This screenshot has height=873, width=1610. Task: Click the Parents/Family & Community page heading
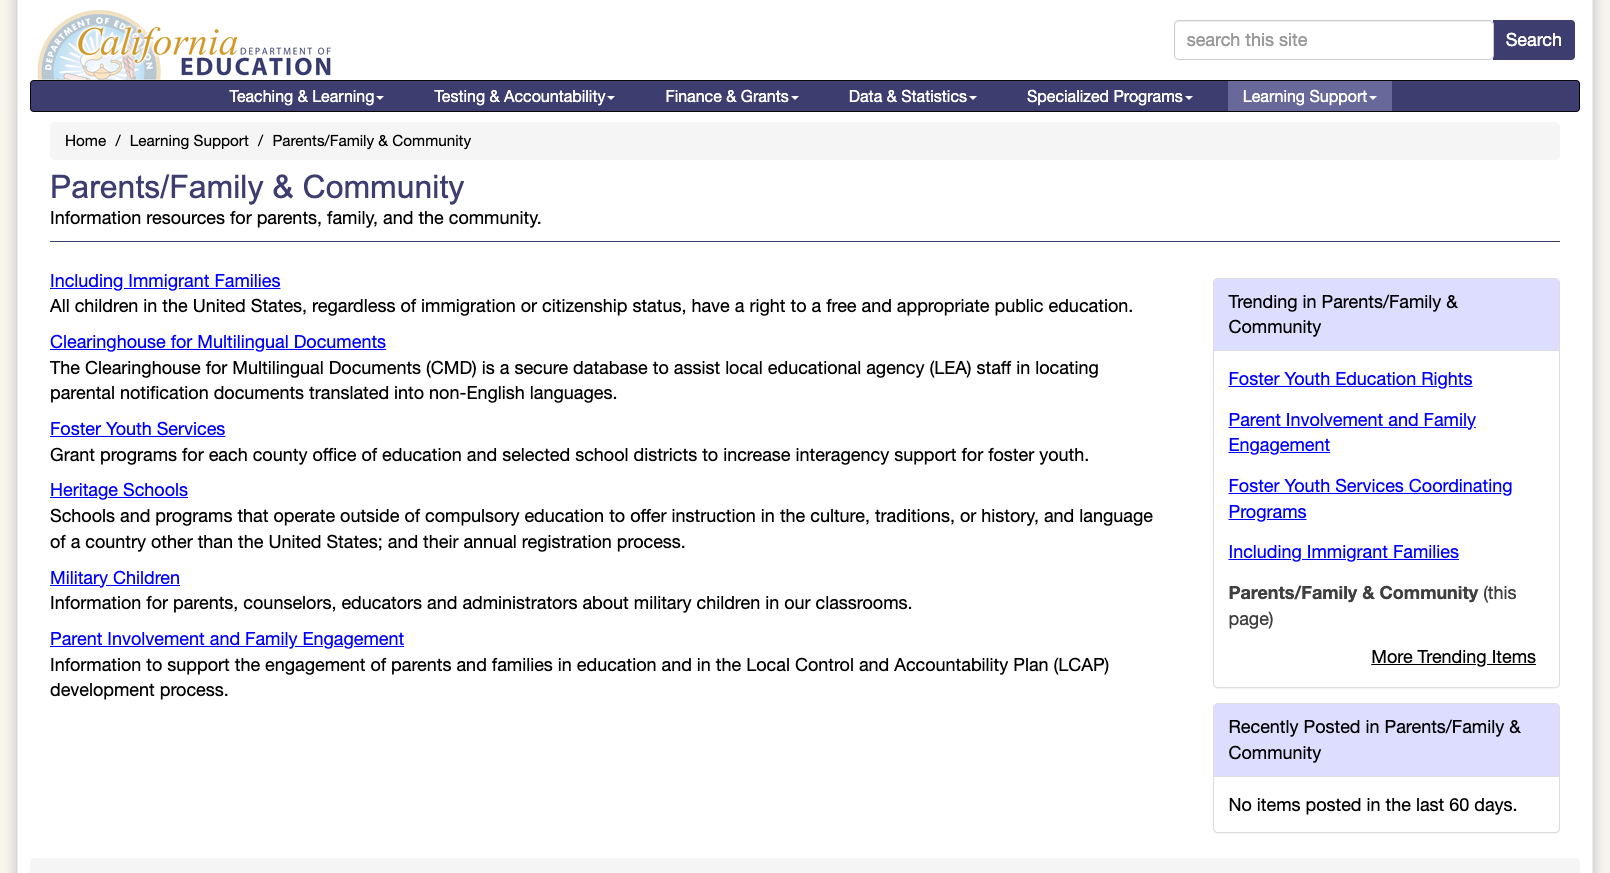257,187
